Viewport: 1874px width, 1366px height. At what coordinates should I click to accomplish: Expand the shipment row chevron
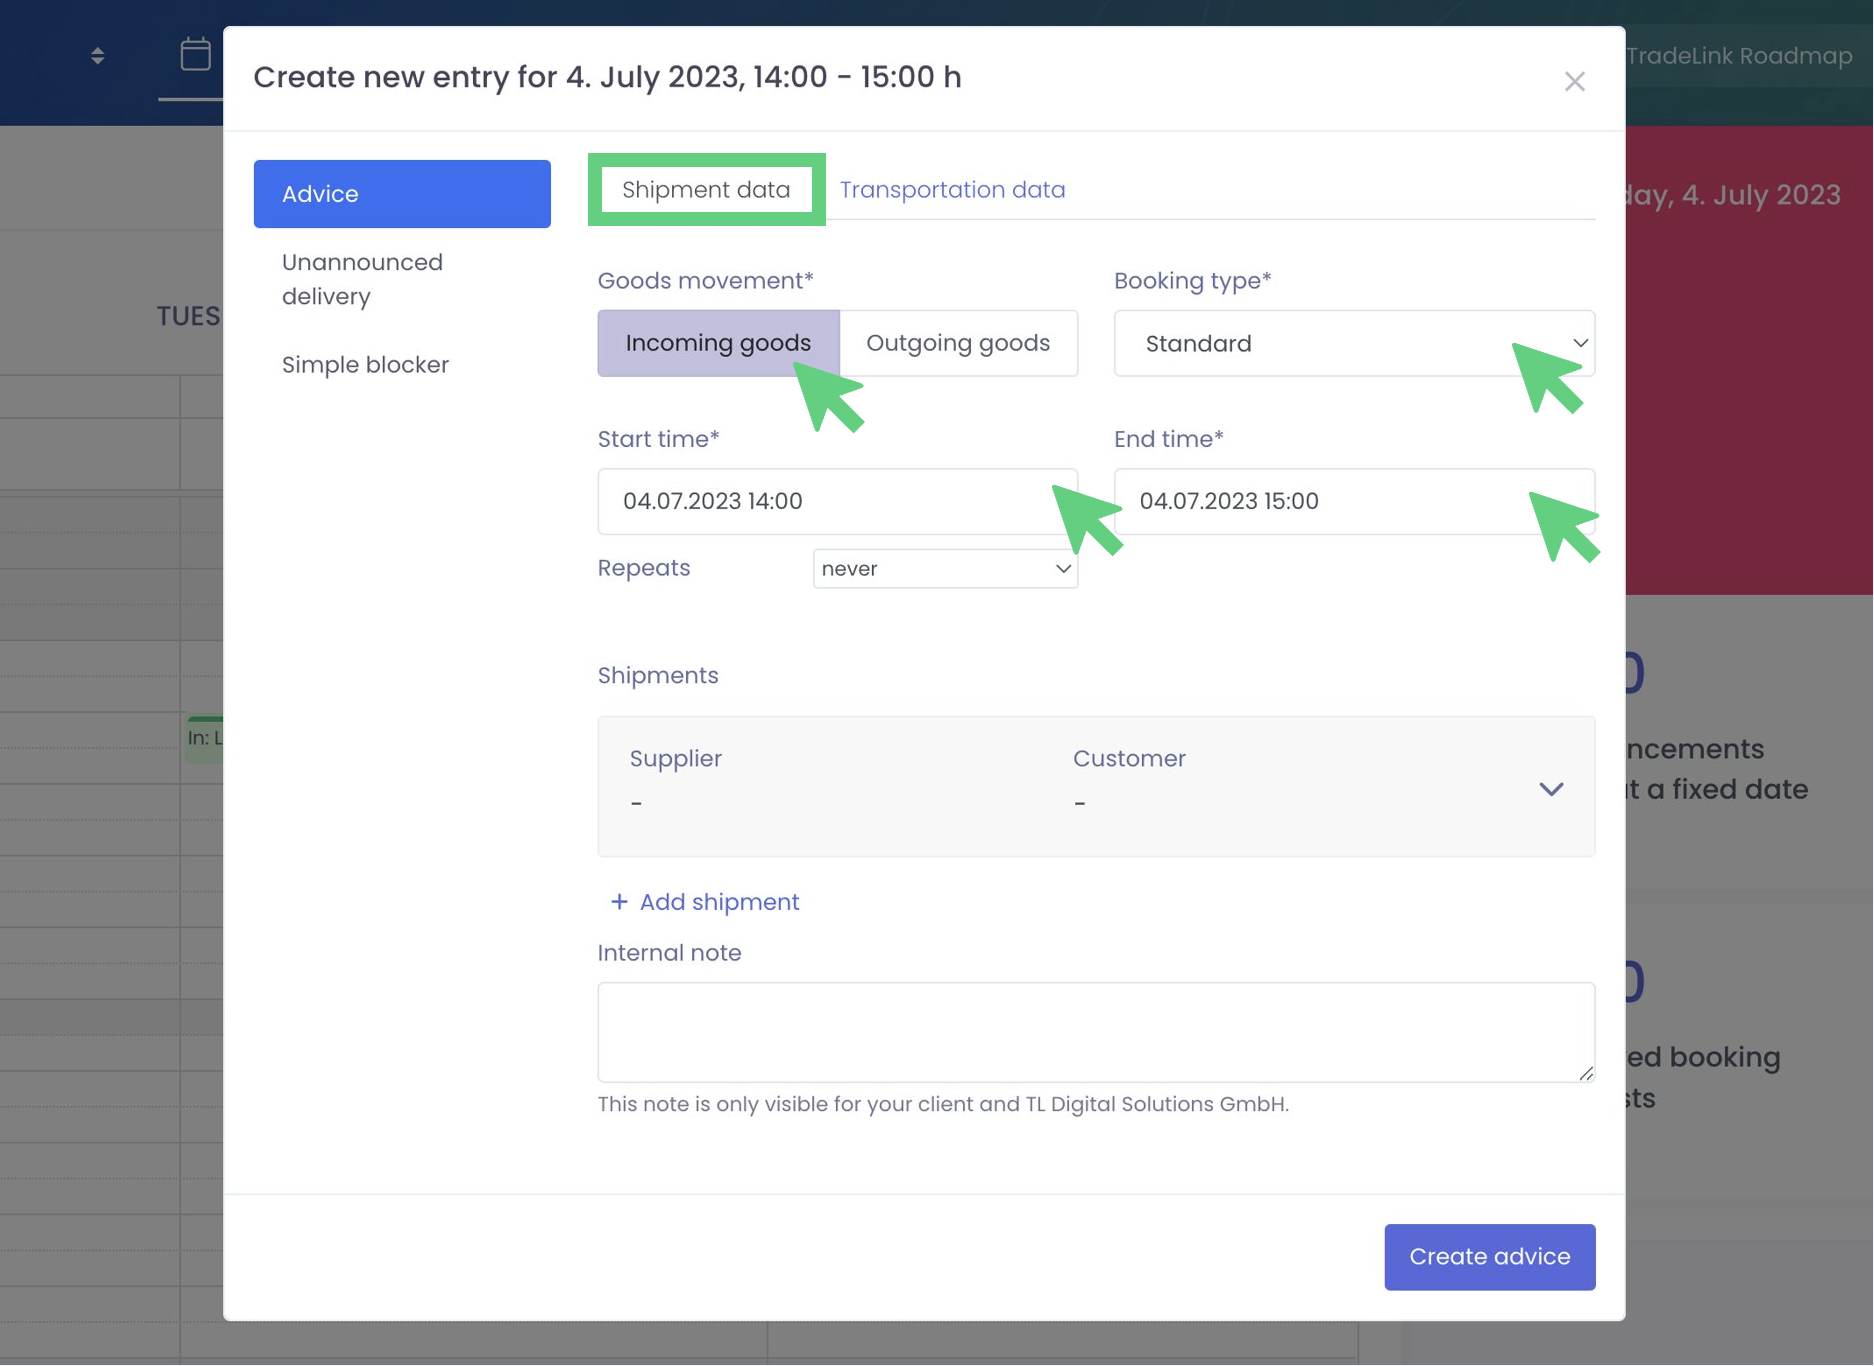click(x=1550, y=789)
